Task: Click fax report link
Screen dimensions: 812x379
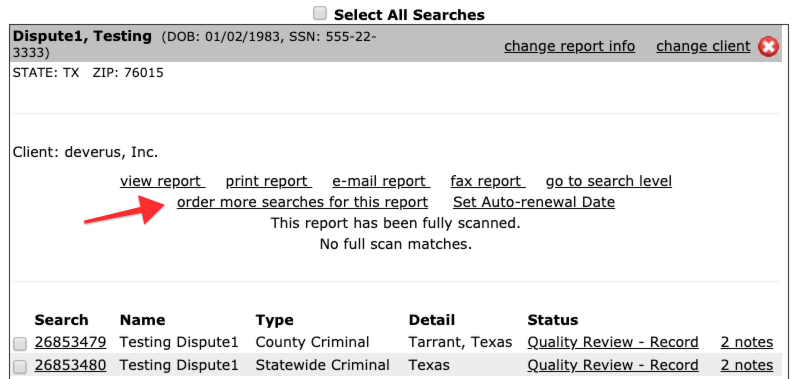Action: (x=488, y=181)
